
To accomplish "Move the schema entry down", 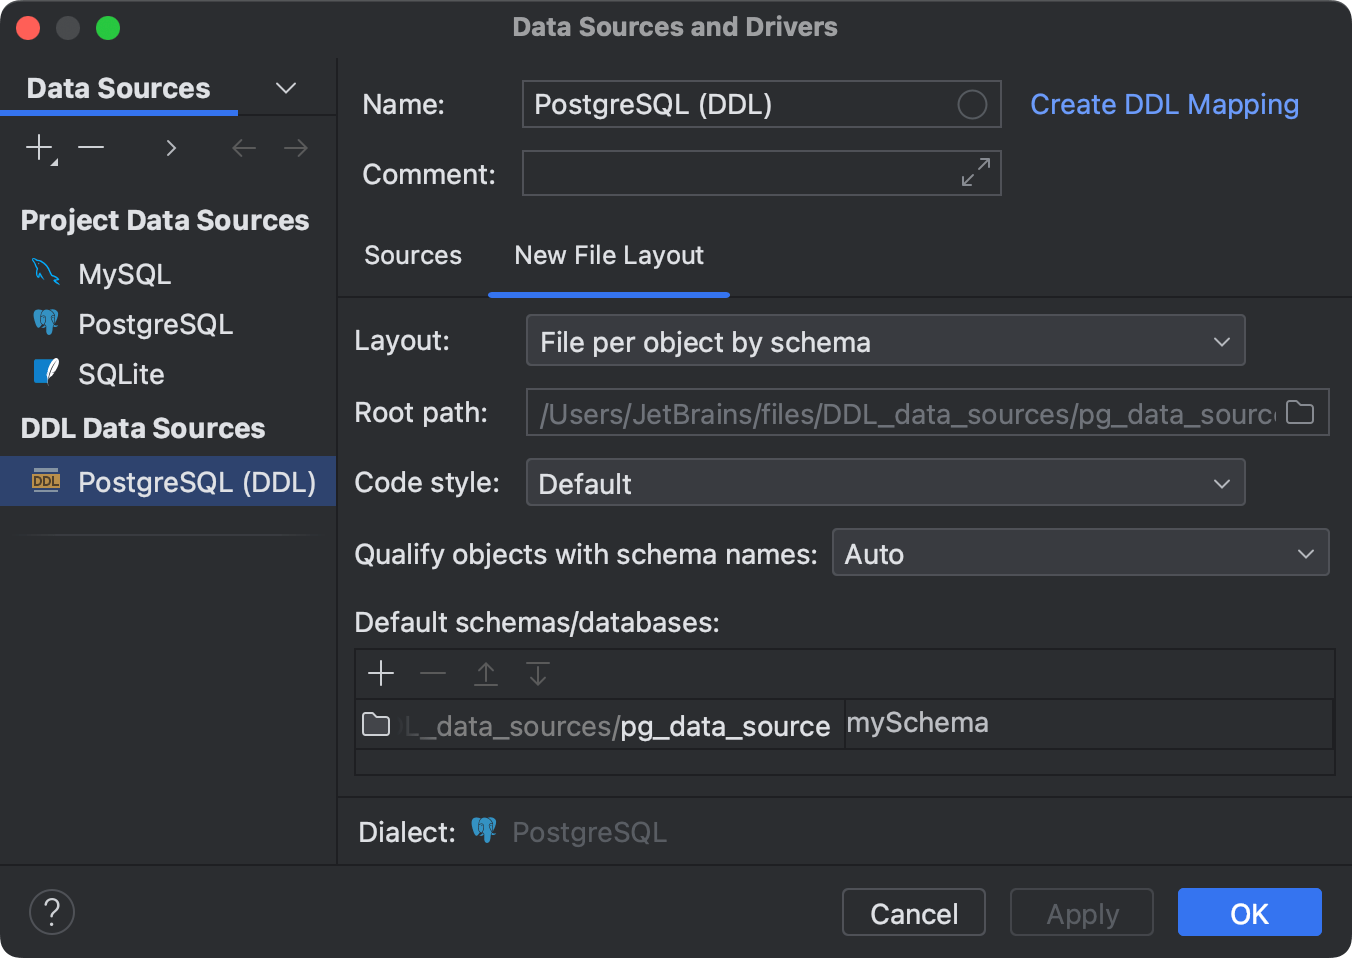I will [x=538, y=673].
